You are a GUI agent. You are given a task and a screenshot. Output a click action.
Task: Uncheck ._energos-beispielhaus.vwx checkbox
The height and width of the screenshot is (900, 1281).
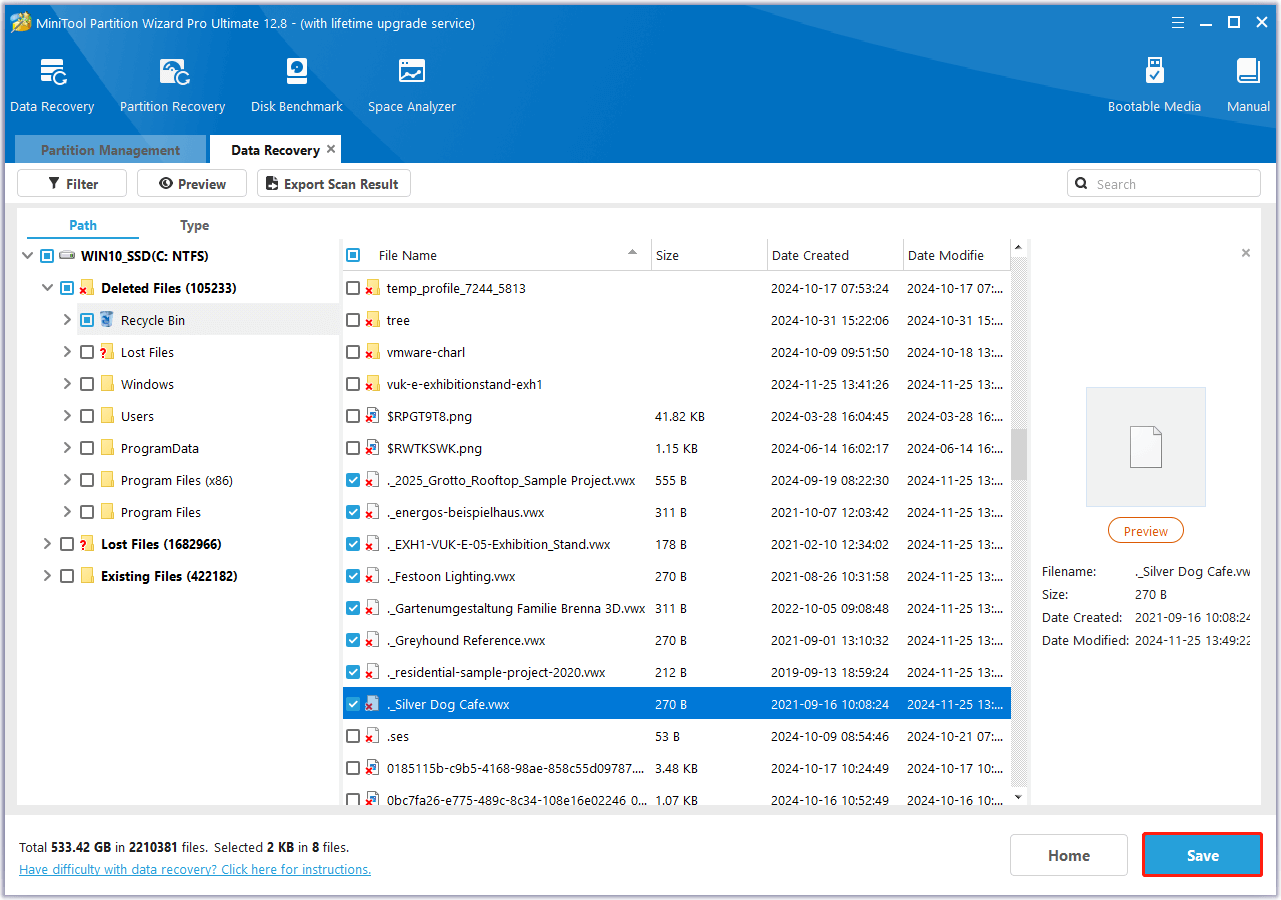point(353,512)
